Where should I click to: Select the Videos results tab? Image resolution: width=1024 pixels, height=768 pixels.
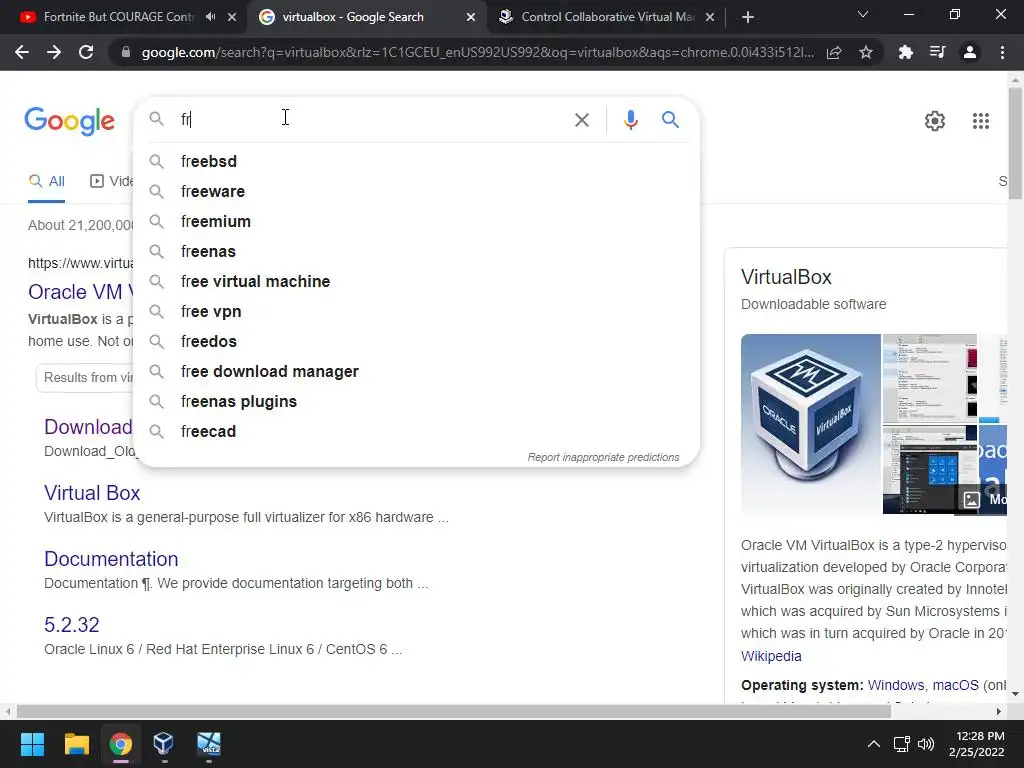(x=112, y=182)
